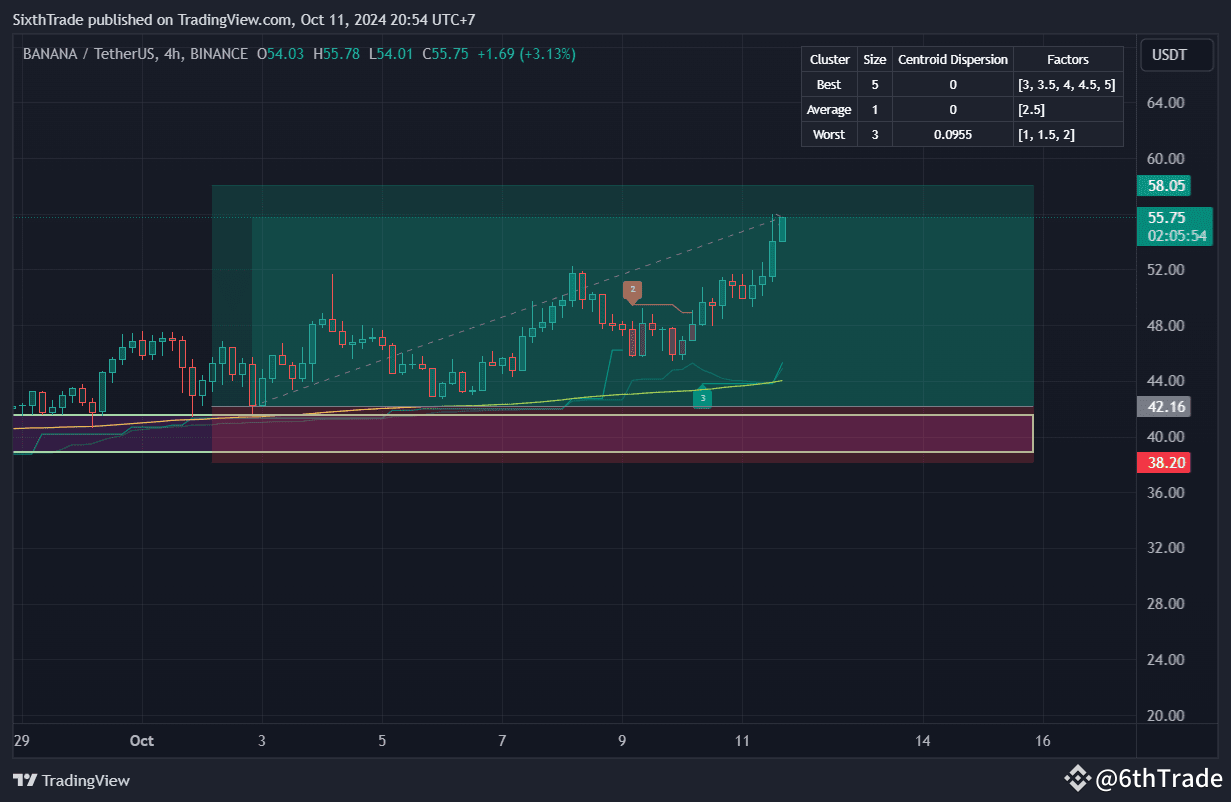Expand the Factors column in the cluster table
1231x802 pixels.
[x=1068, y=59]
